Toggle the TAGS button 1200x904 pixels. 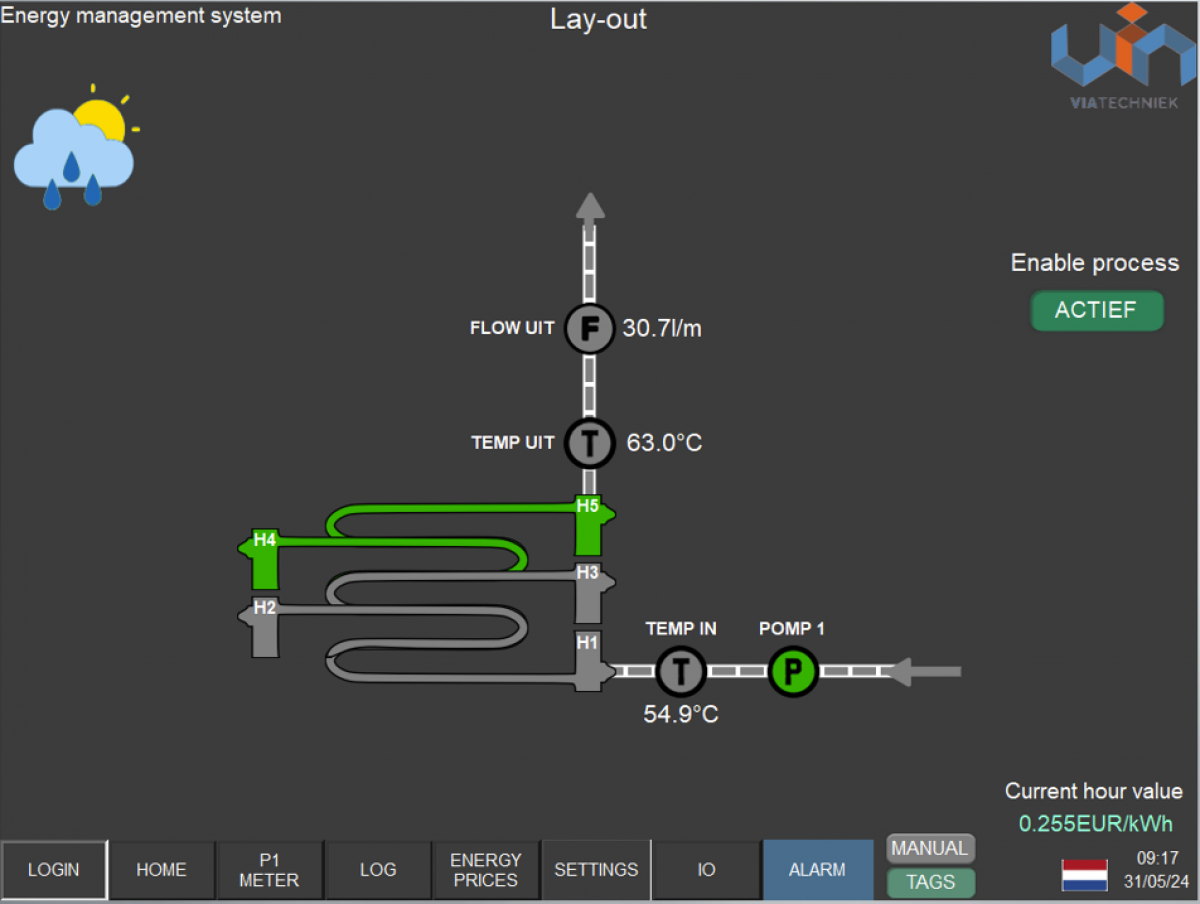tap(930, 883)
